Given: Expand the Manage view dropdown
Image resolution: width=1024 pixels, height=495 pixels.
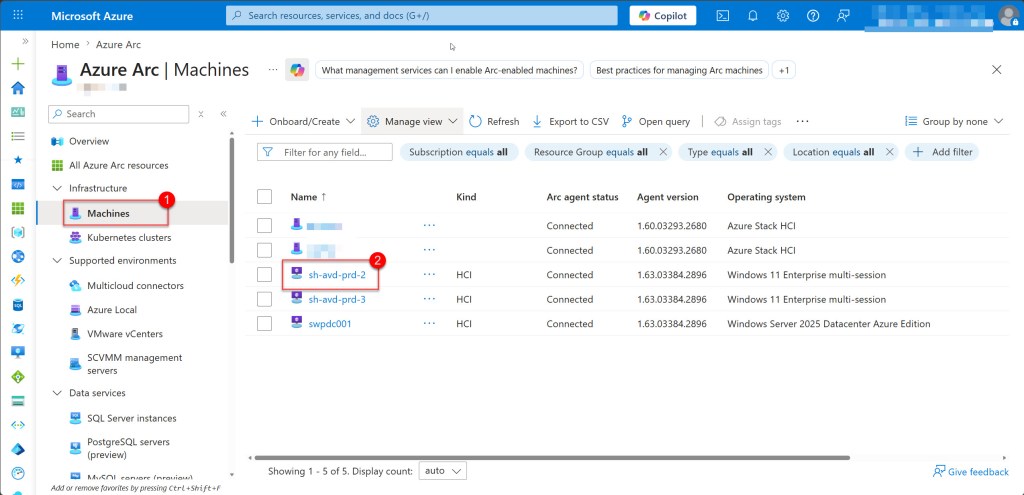Looking at the screenshot, I should tap(412, 121).
